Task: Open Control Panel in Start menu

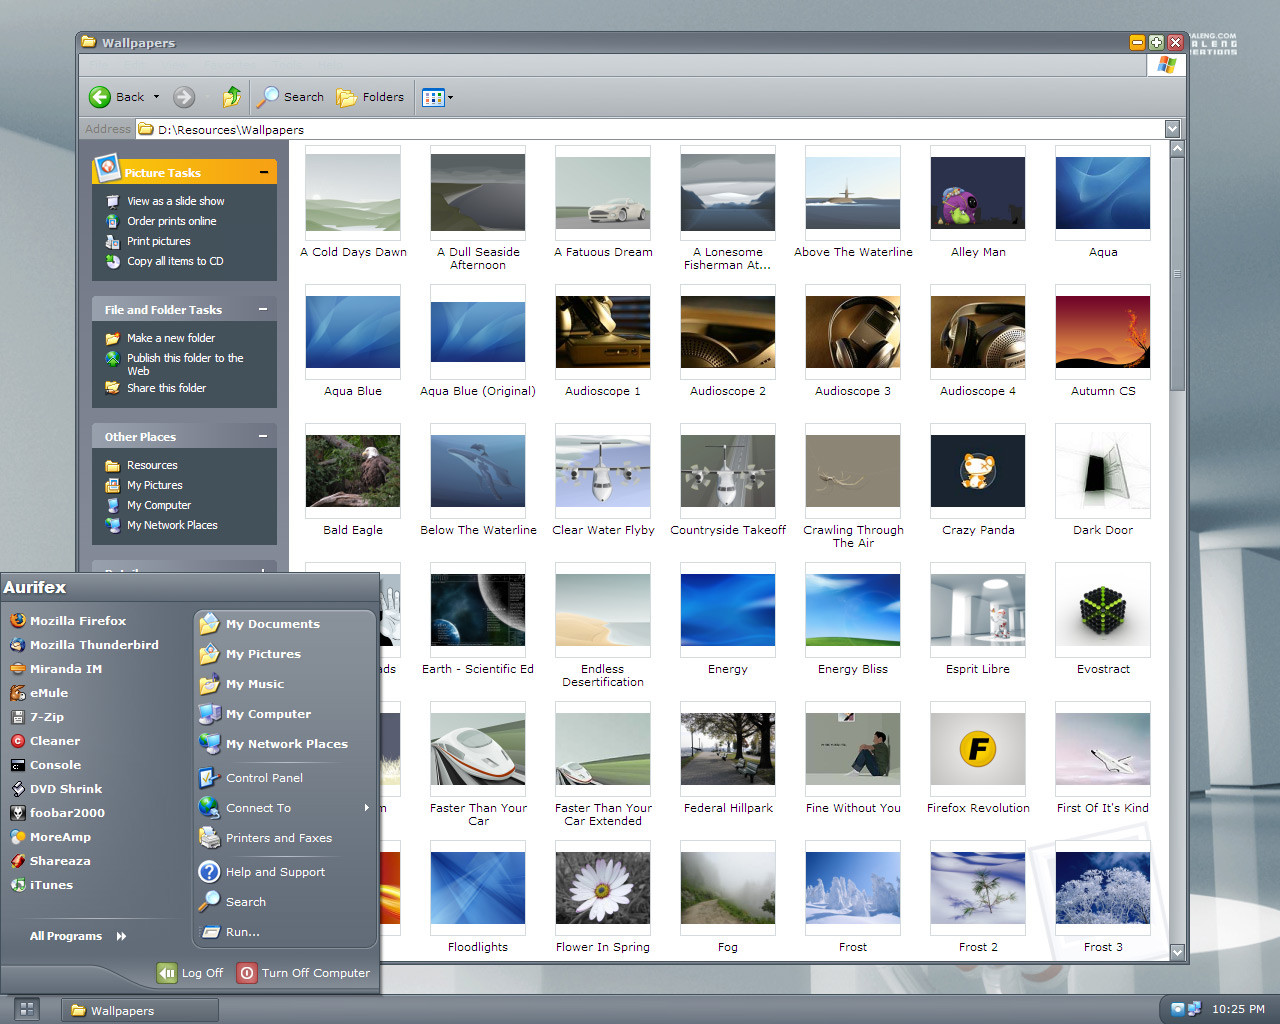Action: click(x=263, y=778)
